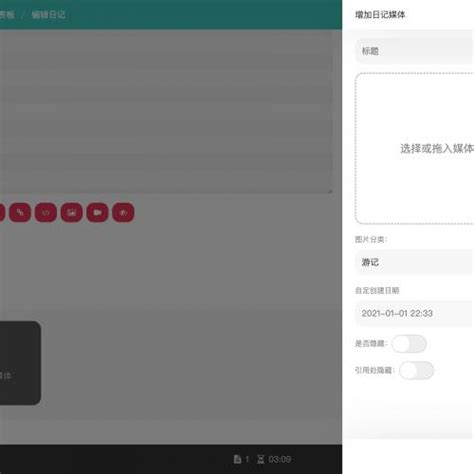Click the dark media card at bottom left
474x474 pixels.
[x=20, y=363]
